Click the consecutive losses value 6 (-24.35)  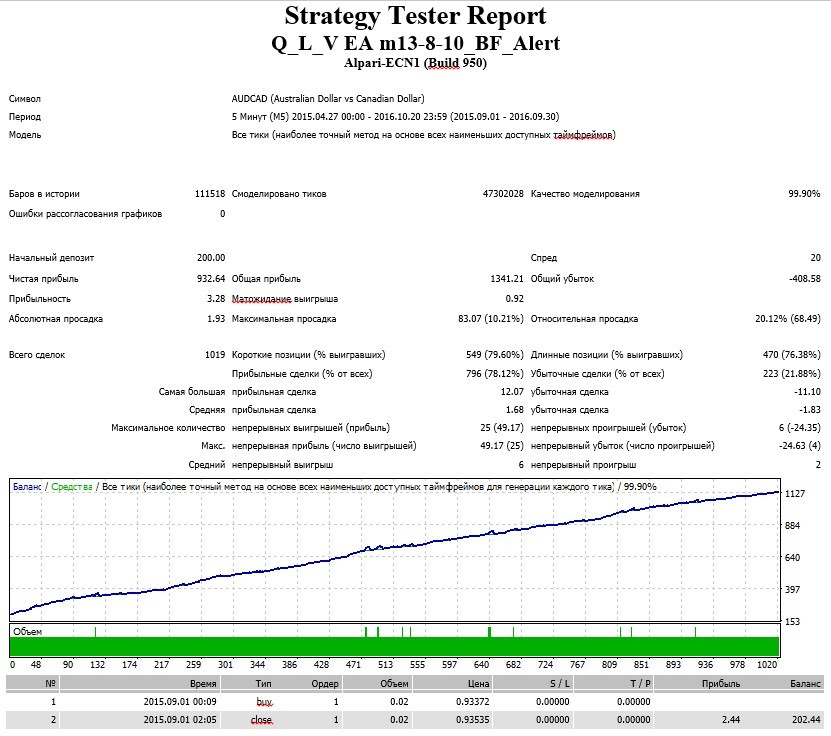[x=799, y=428]
